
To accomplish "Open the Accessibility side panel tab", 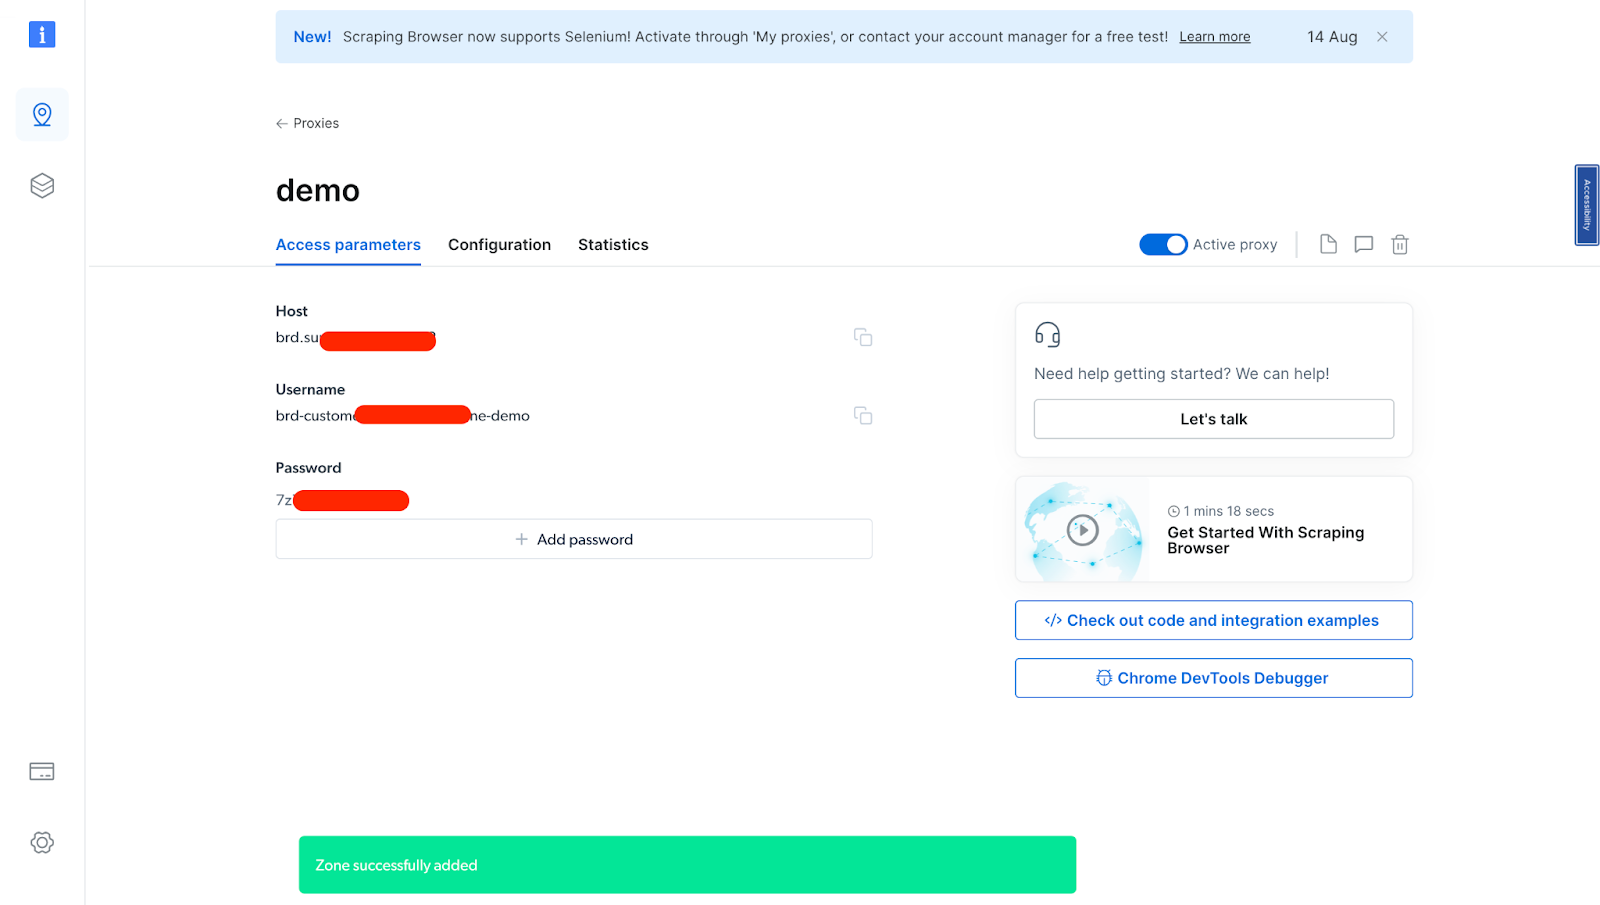I will pos(1586,205).
